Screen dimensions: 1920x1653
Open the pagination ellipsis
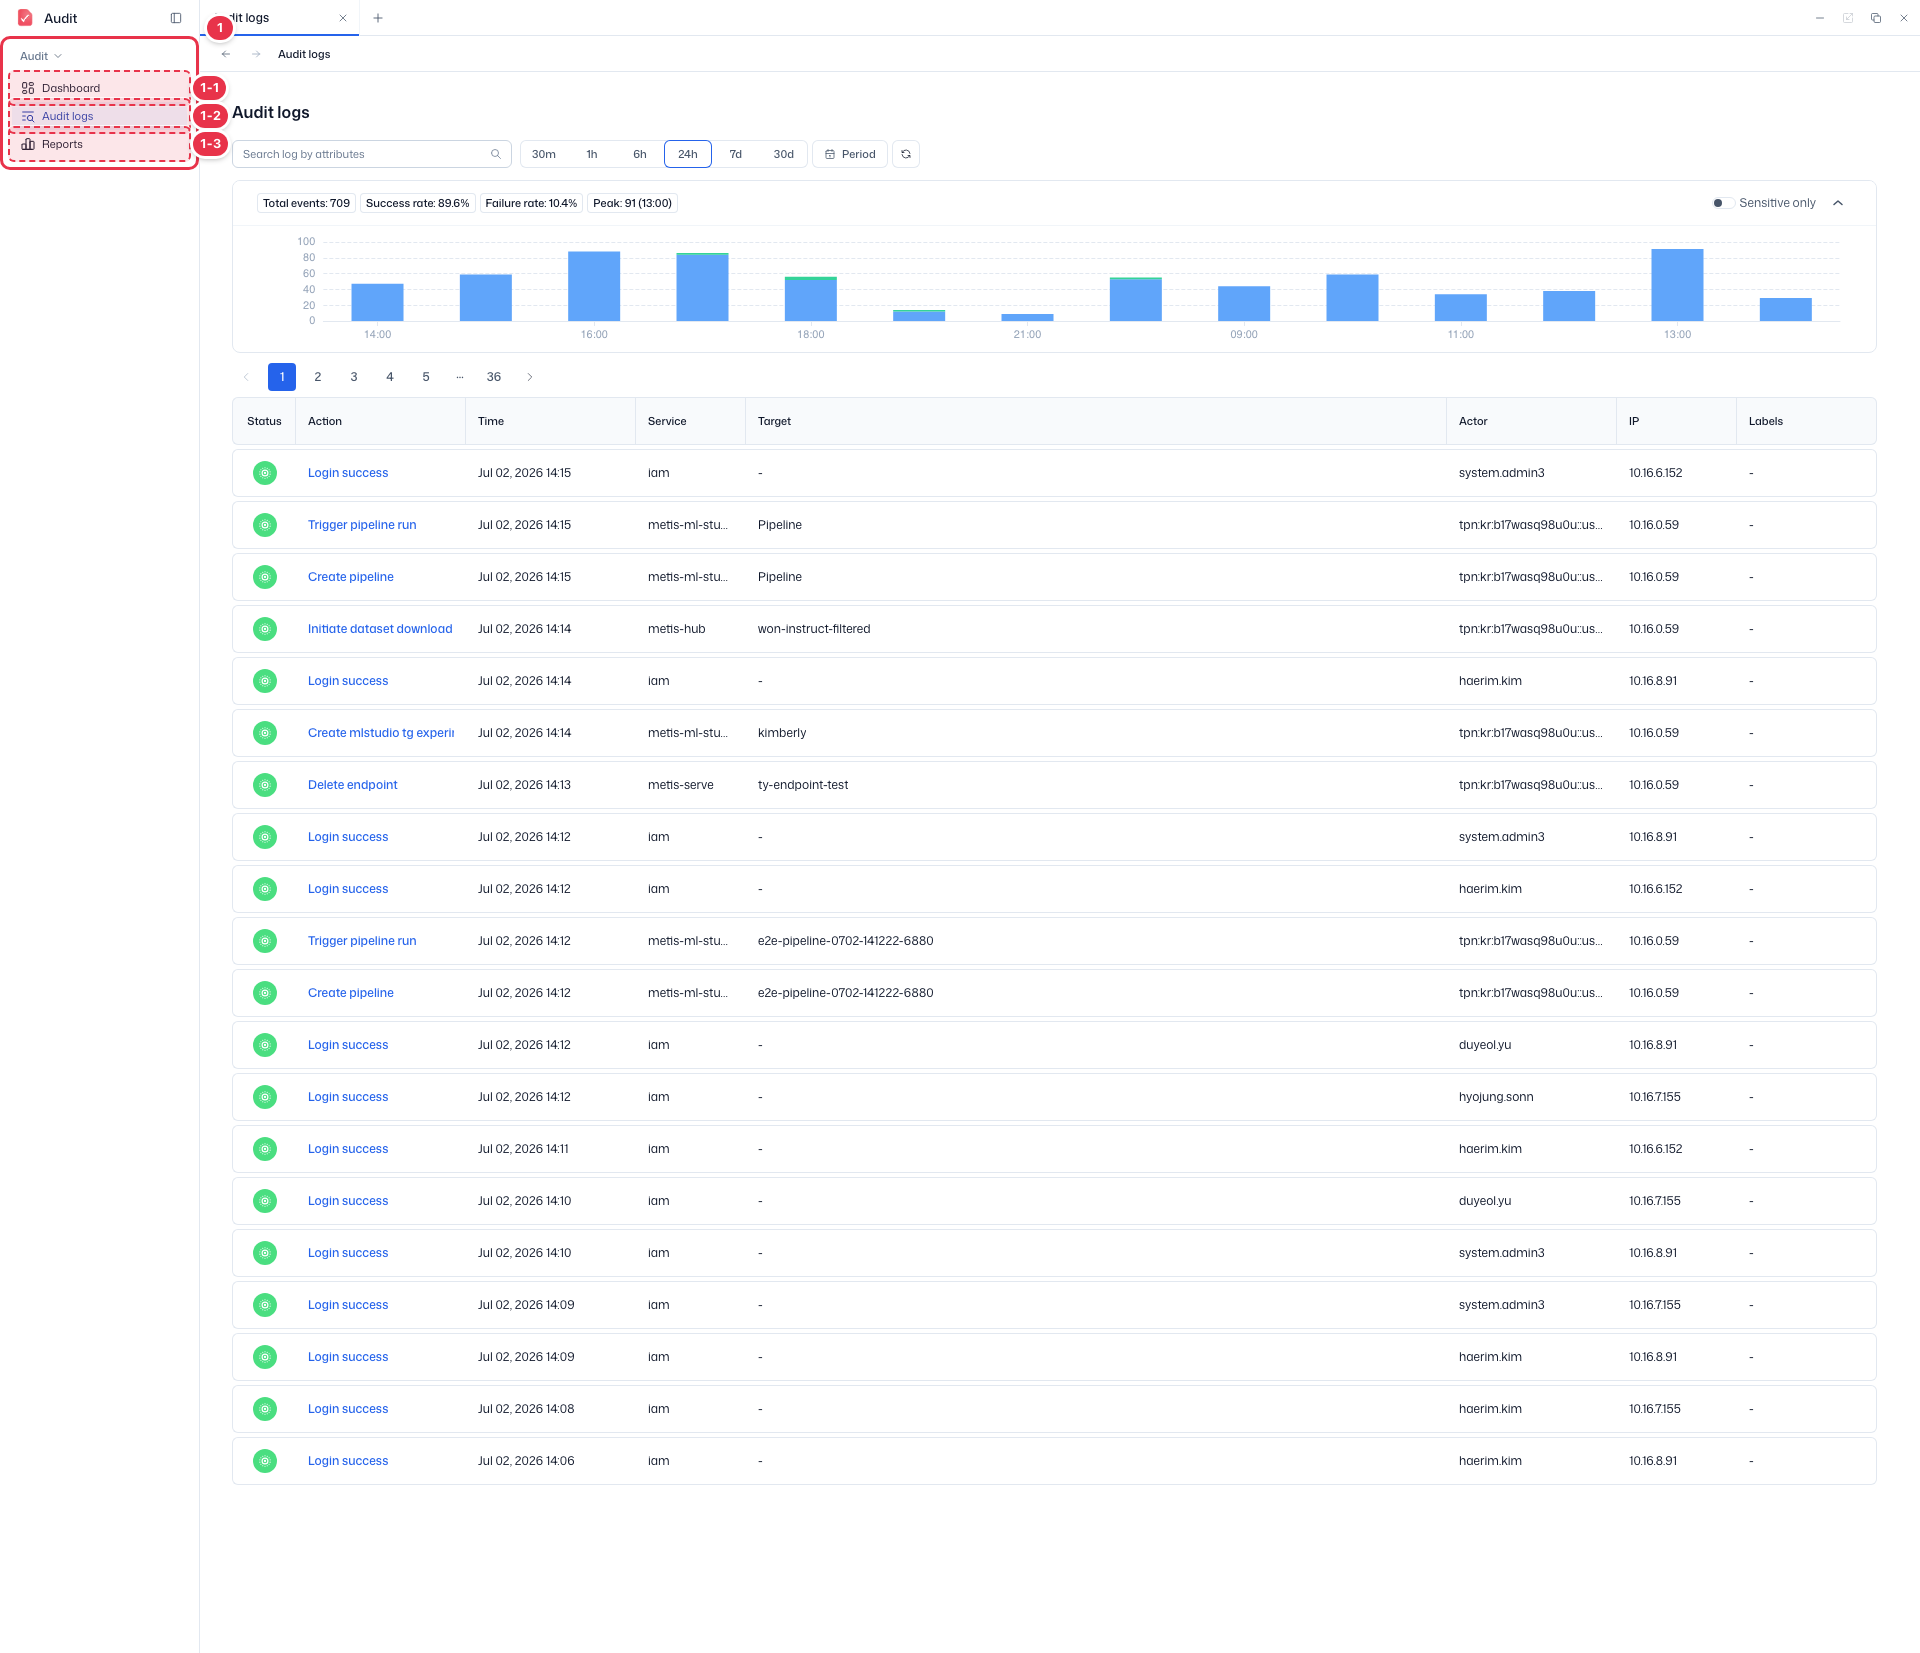tap(460, 377)
